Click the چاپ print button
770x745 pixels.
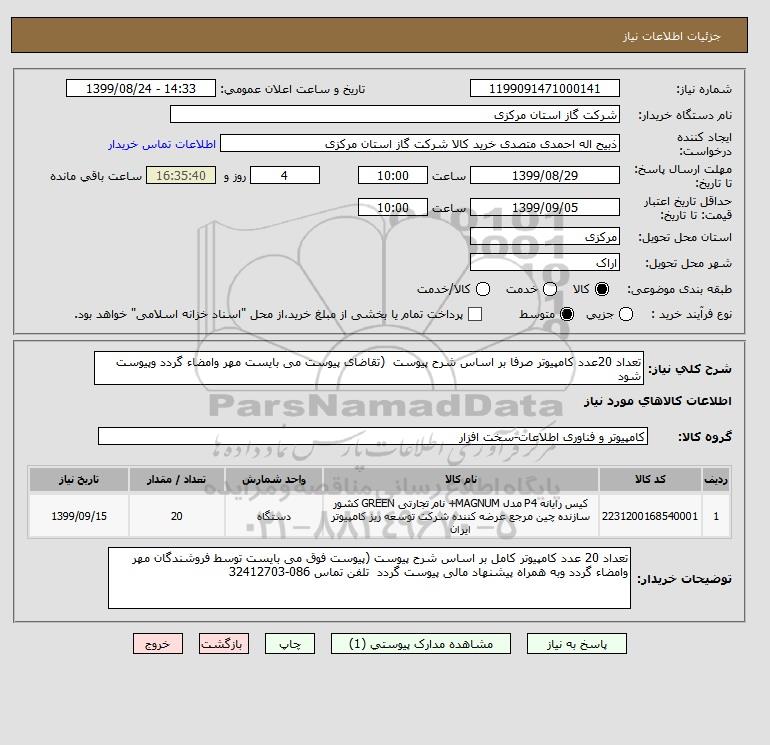pyautogui.click(x=290, y=644)
